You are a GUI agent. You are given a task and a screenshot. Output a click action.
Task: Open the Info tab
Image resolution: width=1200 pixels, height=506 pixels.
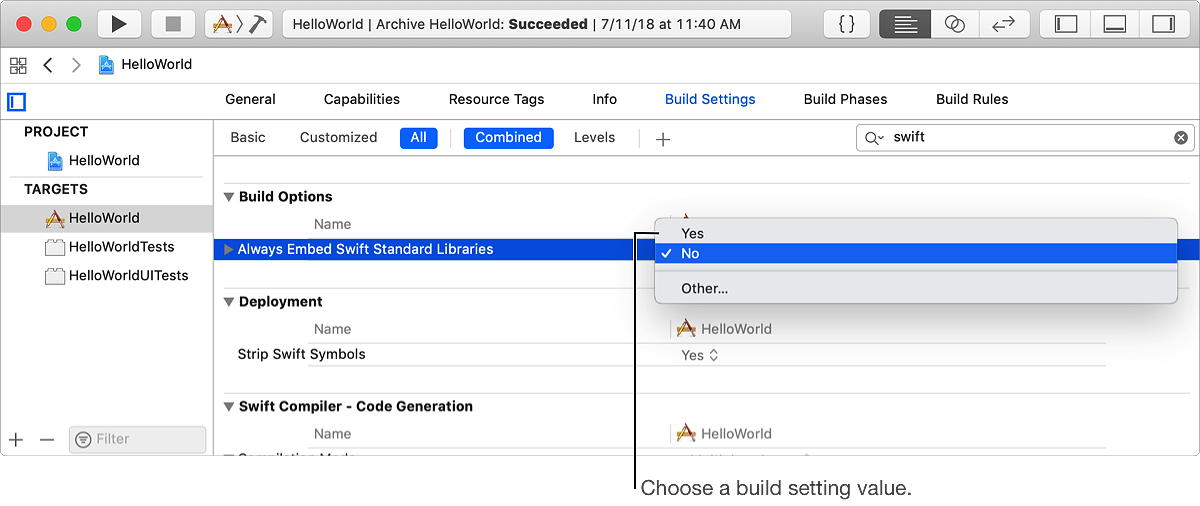coord(604,99)
